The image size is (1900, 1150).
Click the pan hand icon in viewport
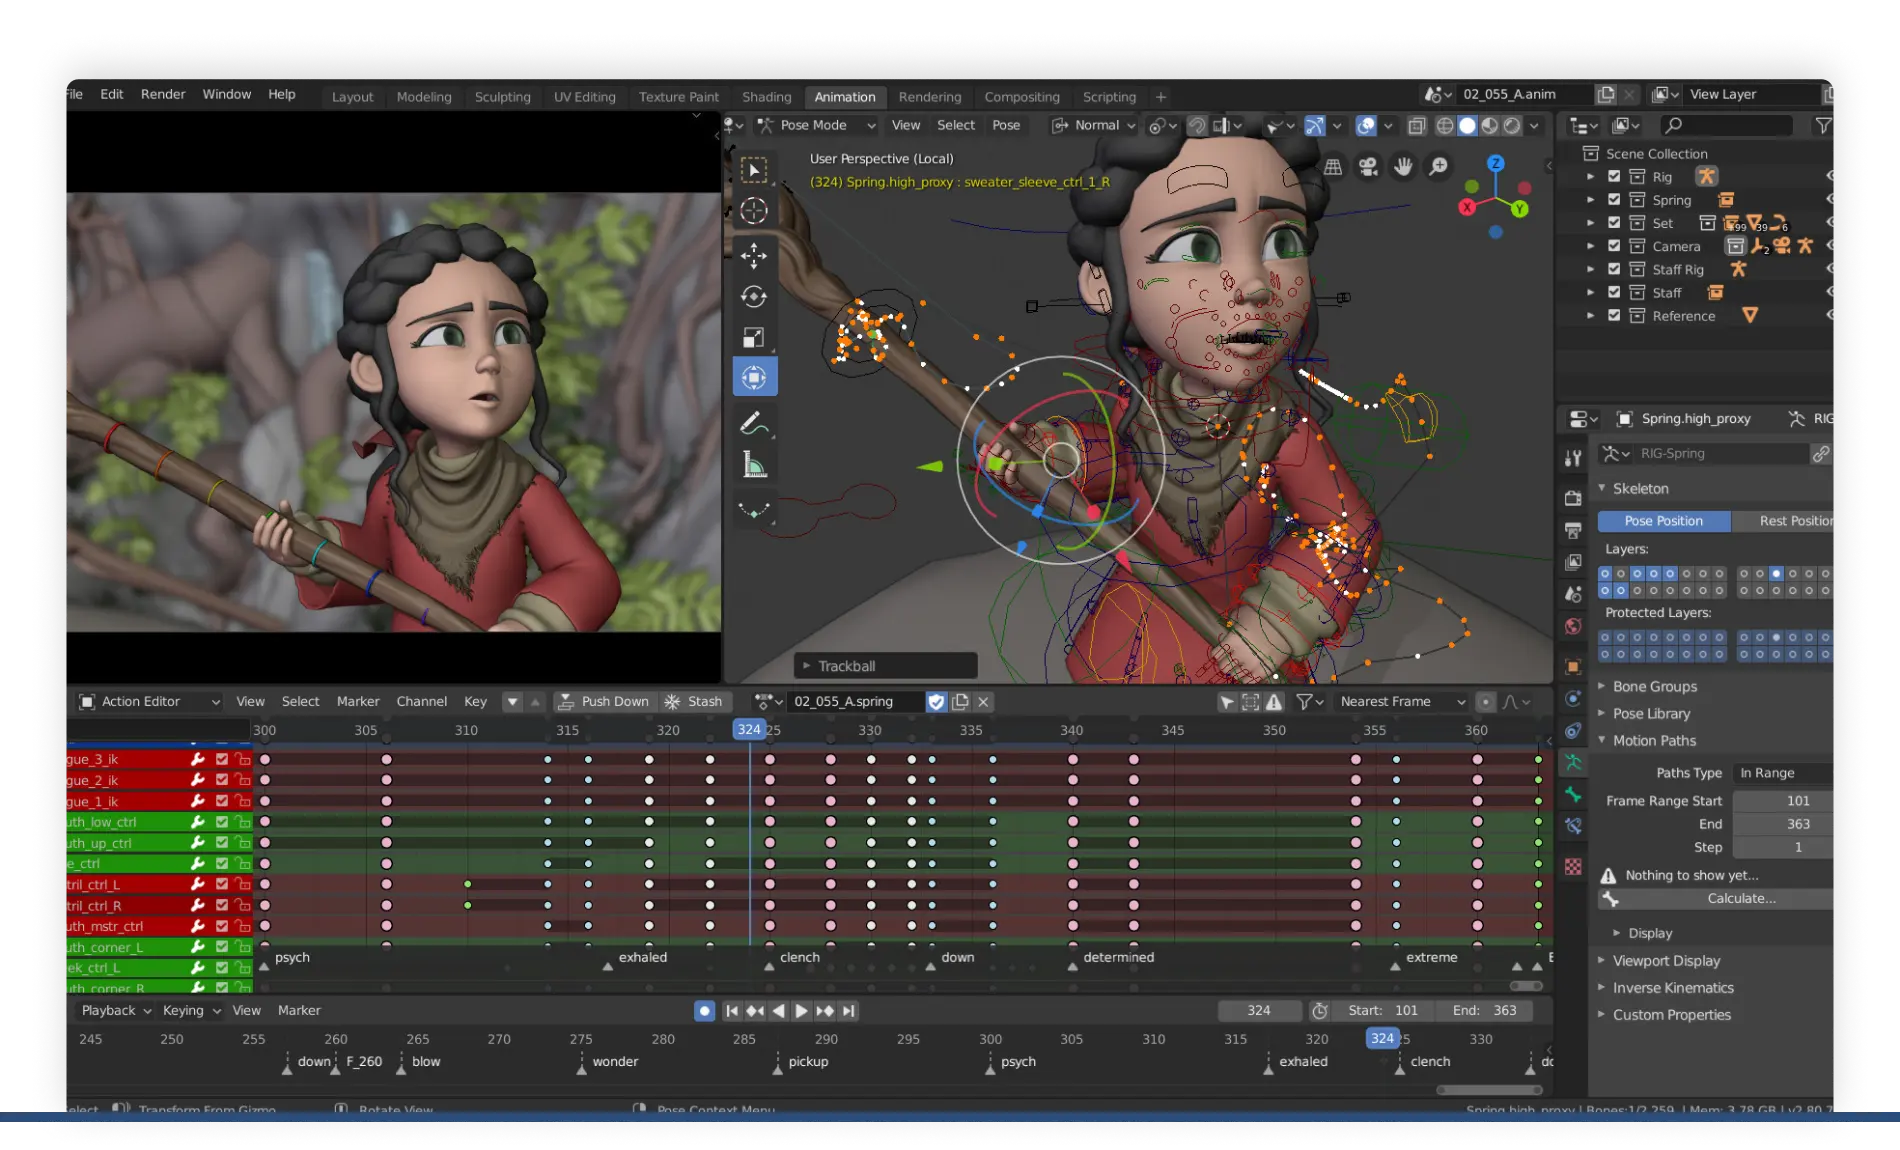pos(1403,167)
